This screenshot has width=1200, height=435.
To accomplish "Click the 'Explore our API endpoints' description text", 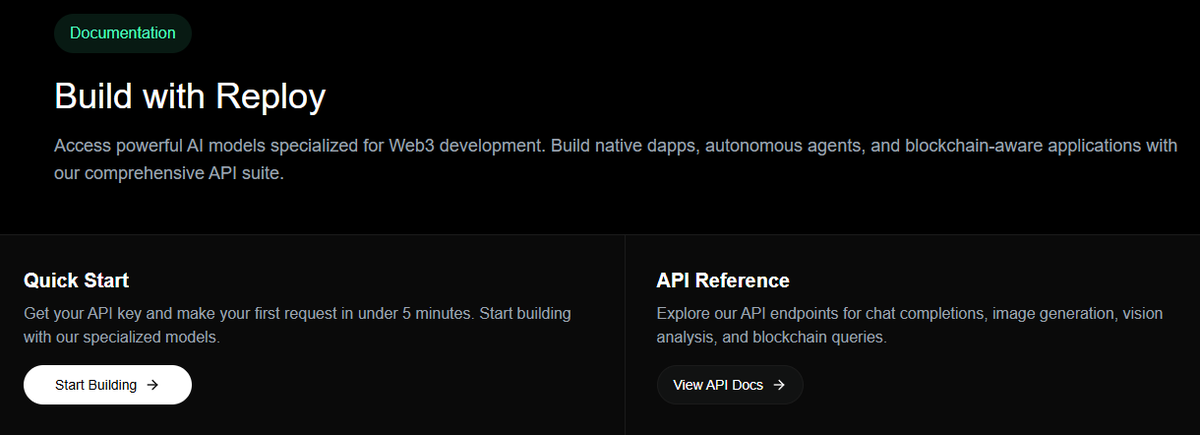I will tap(910, 325).
